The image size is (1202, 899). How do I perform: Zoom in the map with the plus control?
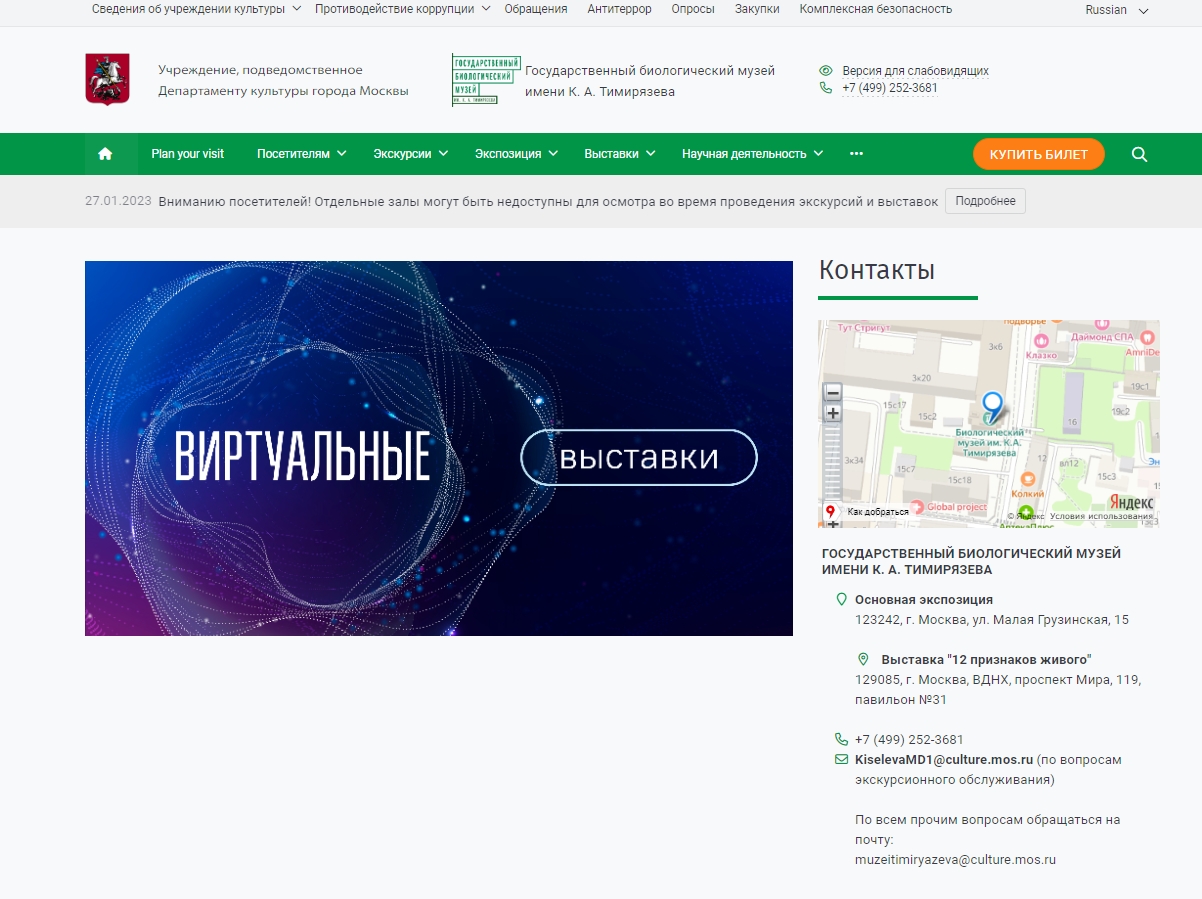click(x=834, y=411)
